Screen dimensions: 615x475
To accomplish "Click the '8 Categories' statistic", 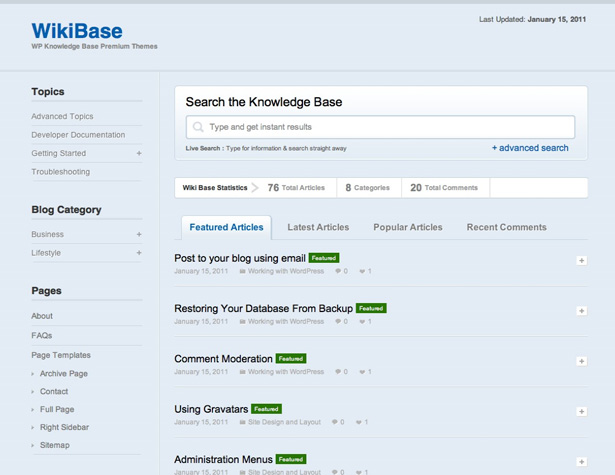I will click(368, 188).
